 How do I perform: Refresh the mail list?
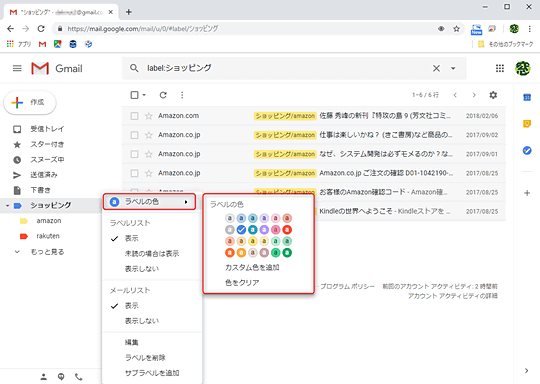(x=163, y=95)
